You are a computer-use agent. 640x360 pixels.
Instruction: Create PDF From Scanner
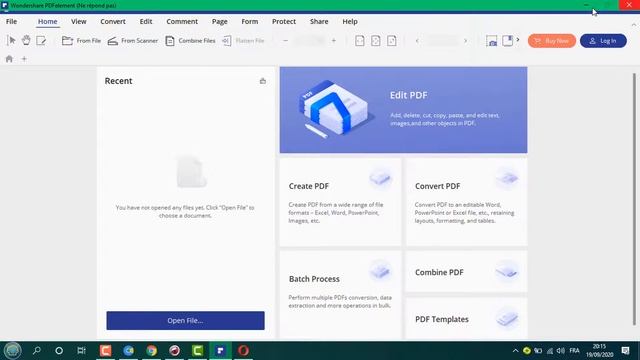[133, 40]
